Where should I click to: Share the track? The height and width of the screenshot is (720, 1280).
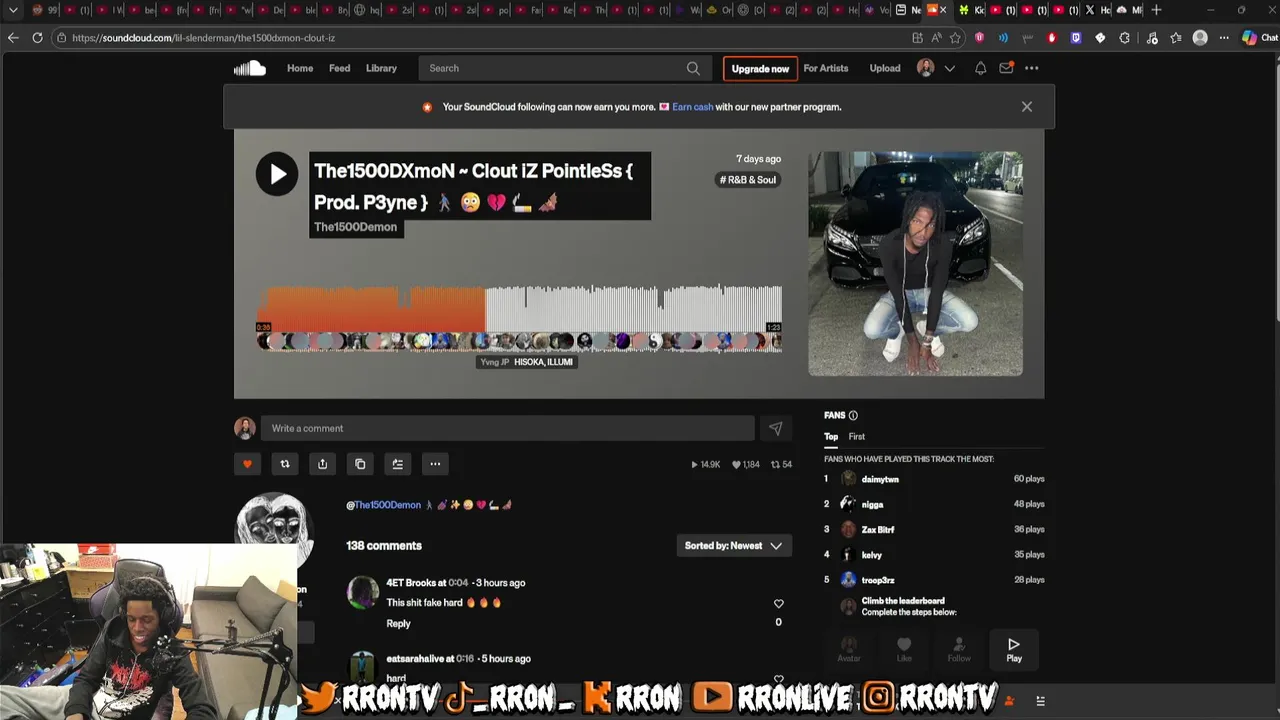coord(322,464)
